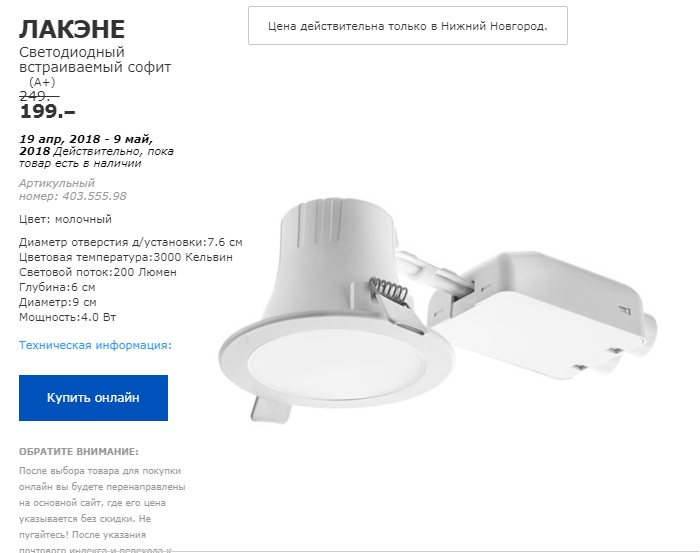Viewport: 700px width, 553px height.
Task: Click the Цвет: молочный line
Action: pyautogui.click(x=65, y=219)
